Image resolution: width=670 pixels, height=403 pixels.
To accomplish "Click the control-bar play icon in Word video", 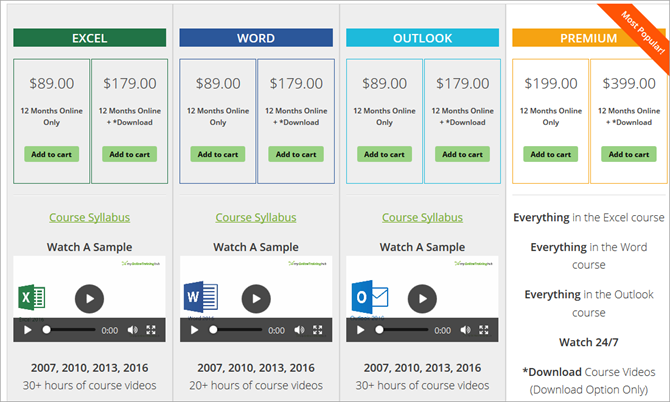I will (x=194, y=330).
